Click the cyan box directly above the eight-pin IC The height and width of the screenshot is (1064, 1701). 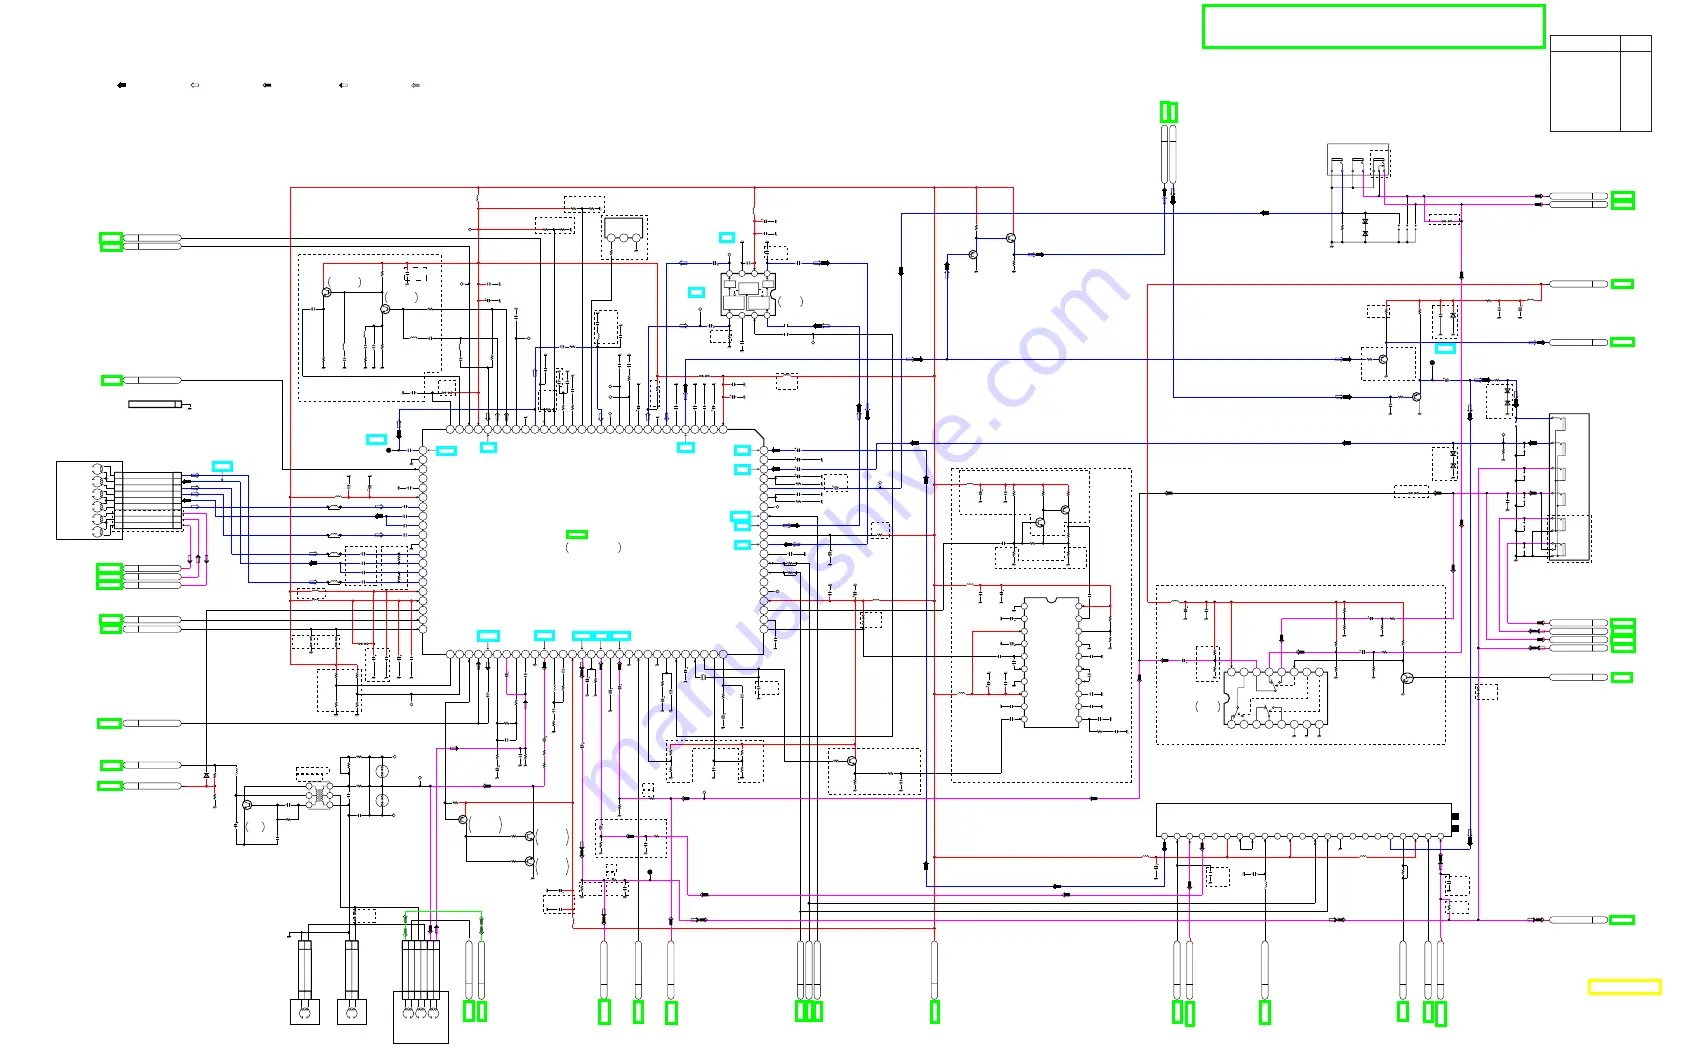727,237
